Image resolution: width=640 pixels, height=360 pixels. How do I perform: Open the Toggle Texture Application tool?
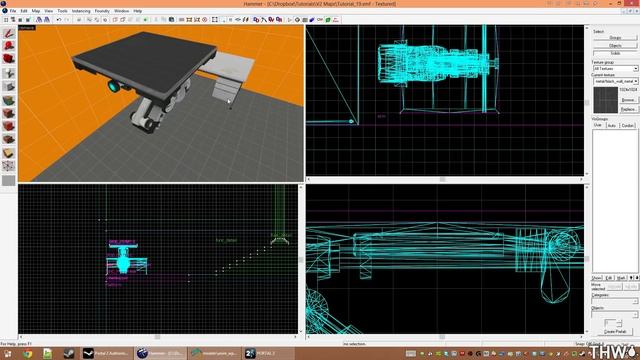(x=9, y=100)
